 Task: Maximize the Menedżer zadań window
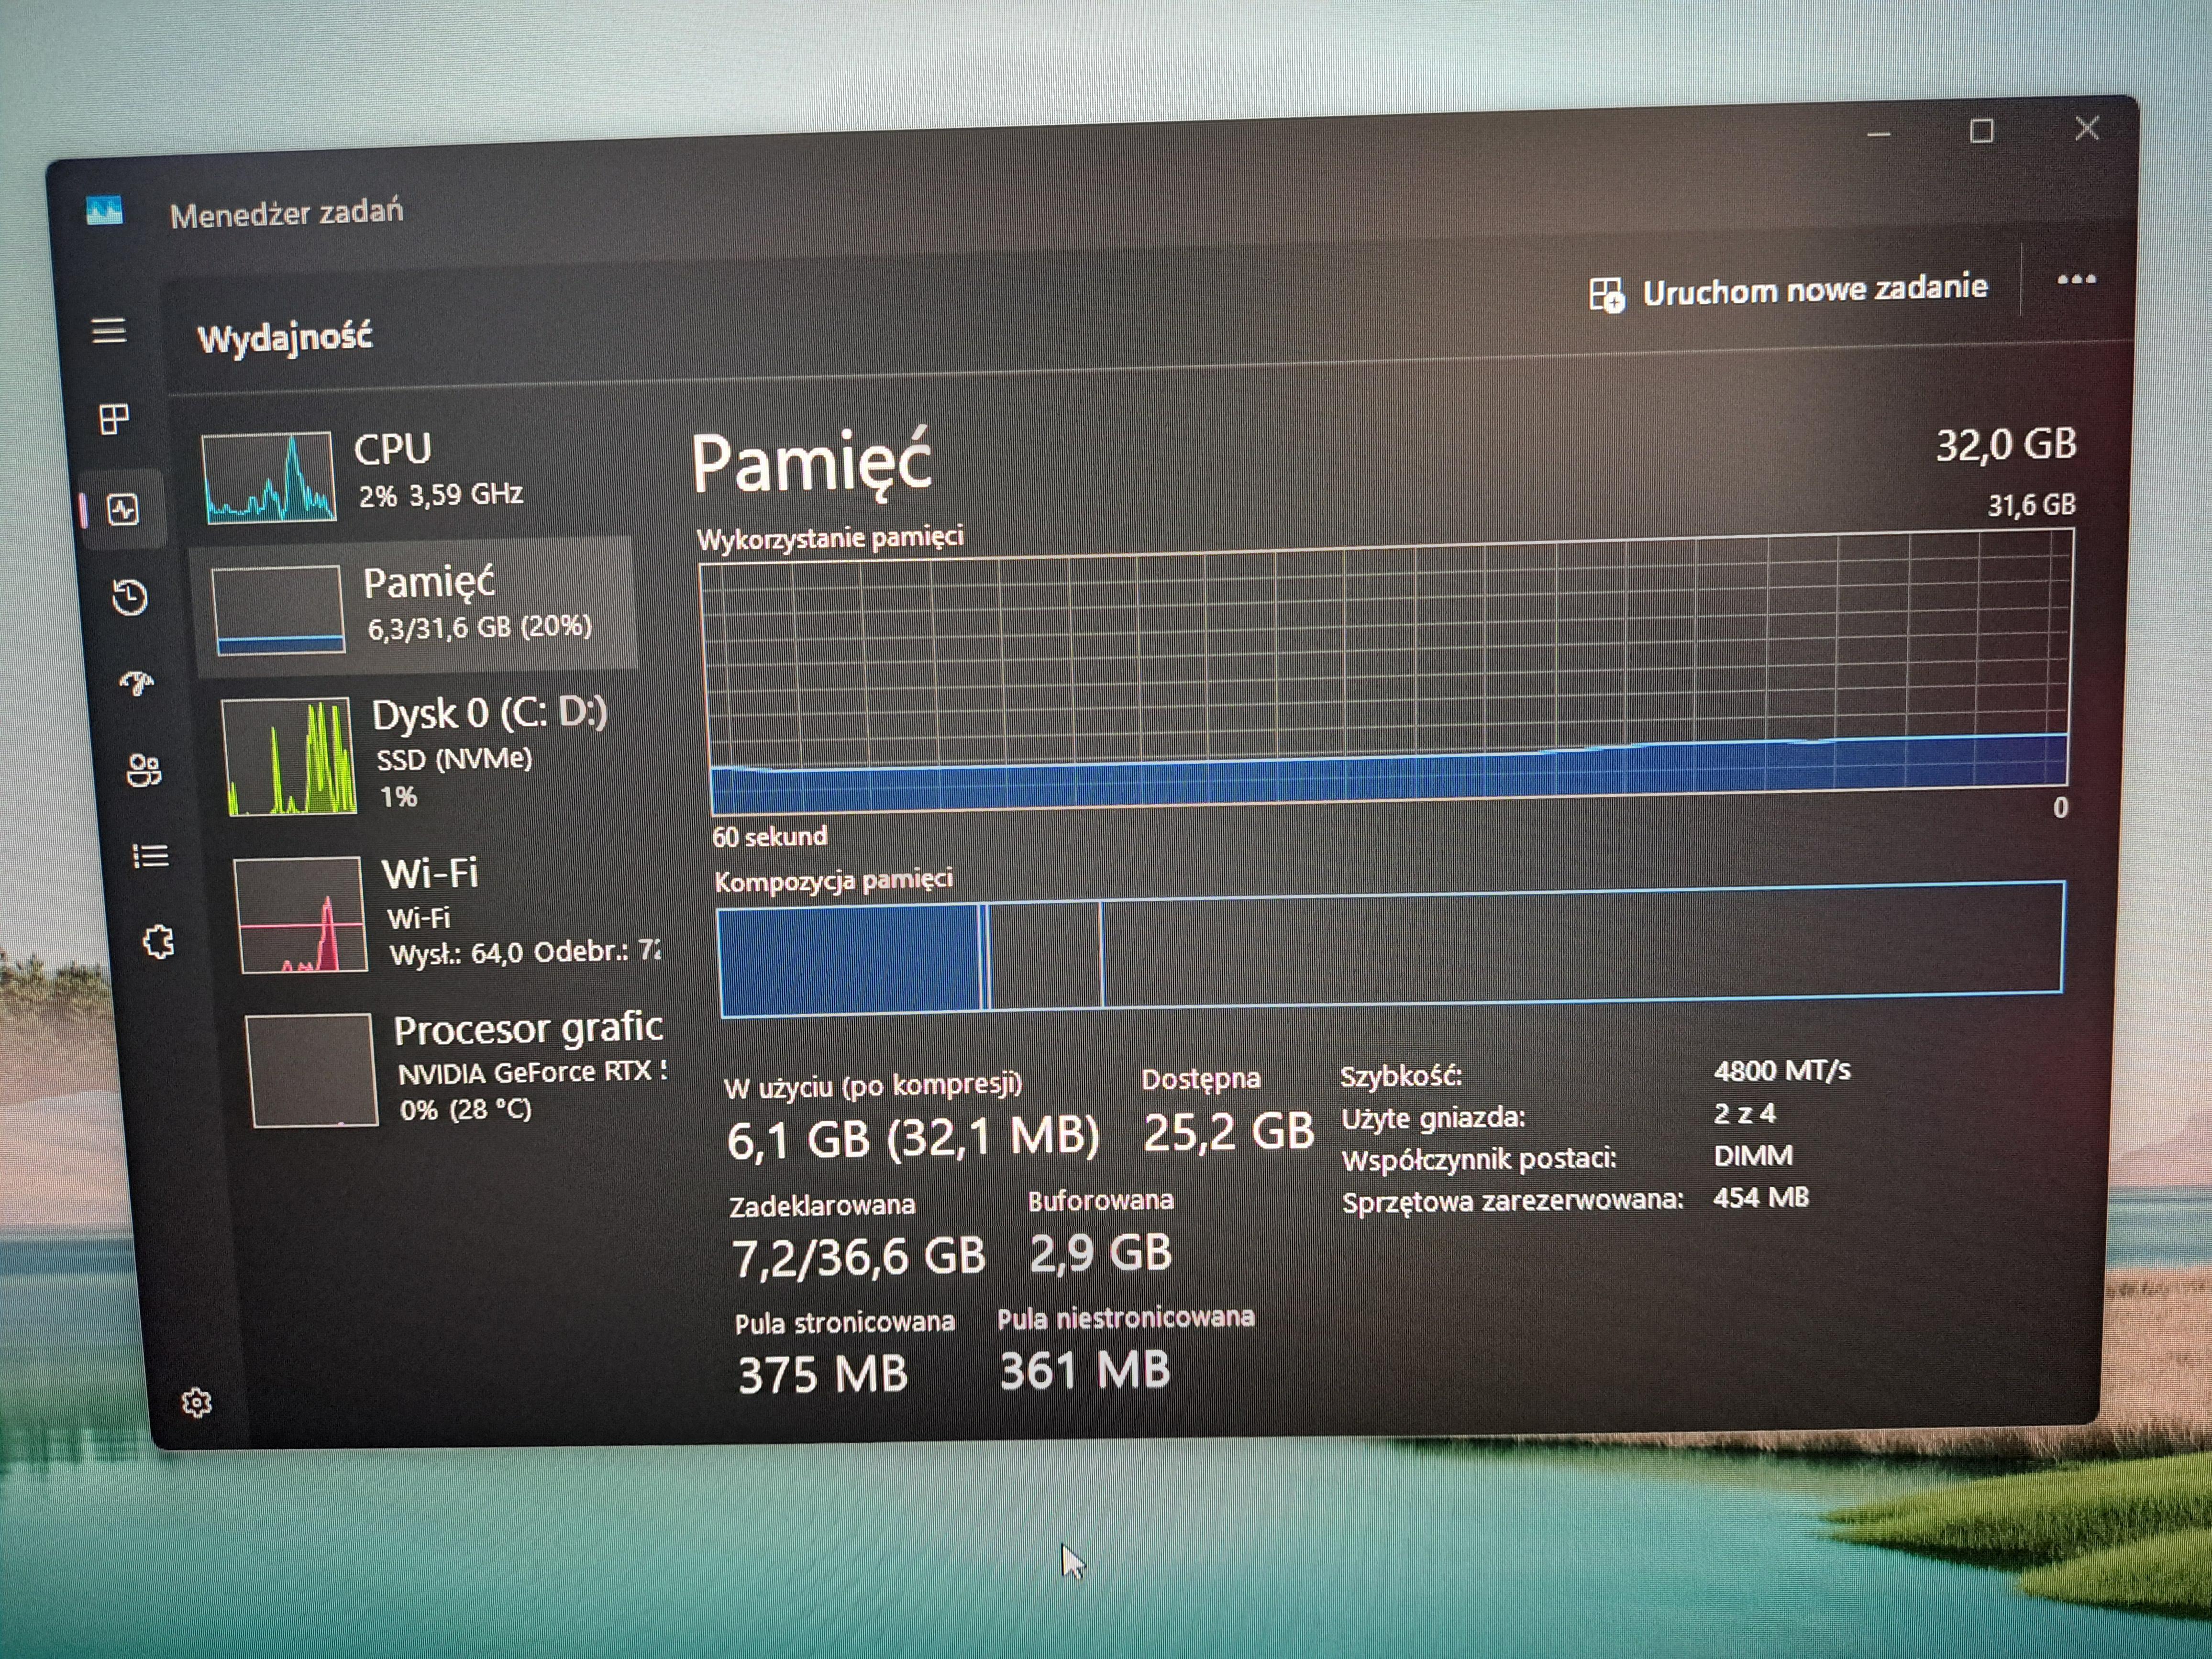(x=1981, y=131)
